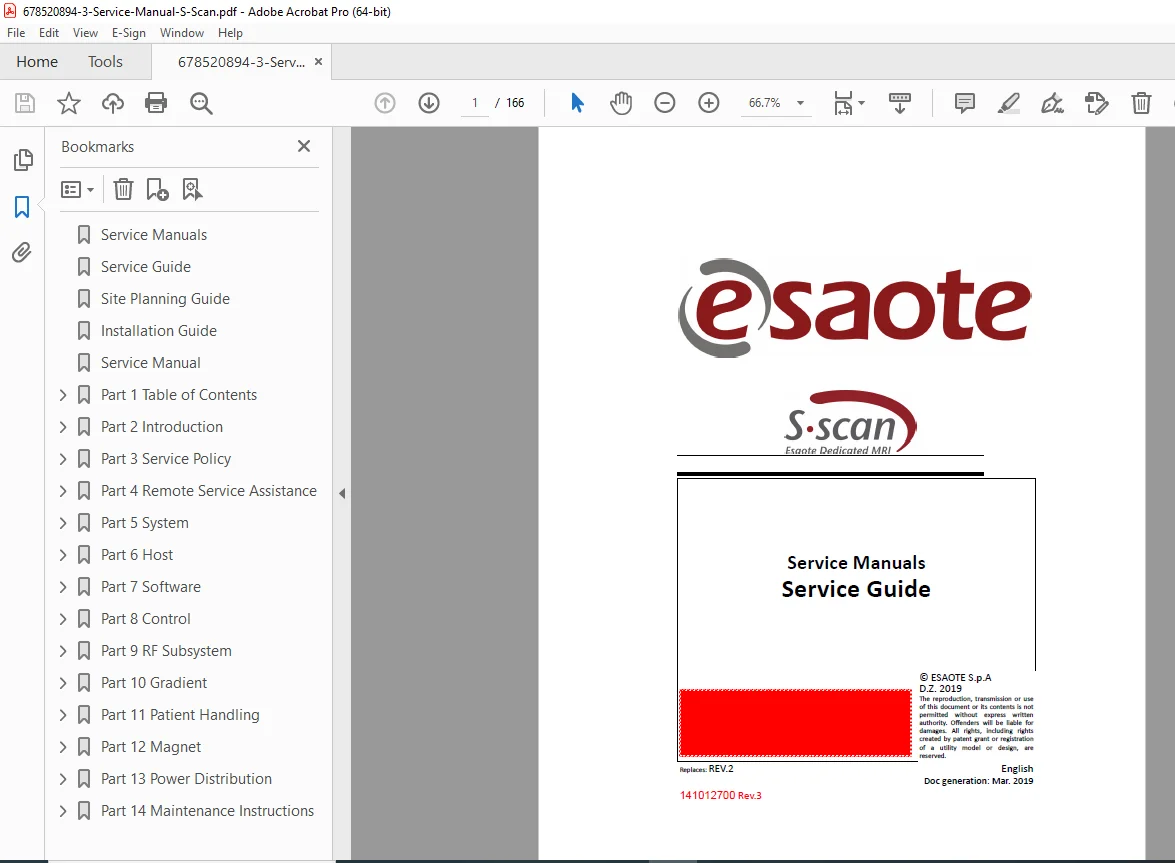Jump to Service Manuals bookmark
1175x863 pixels.
point(154,235)
